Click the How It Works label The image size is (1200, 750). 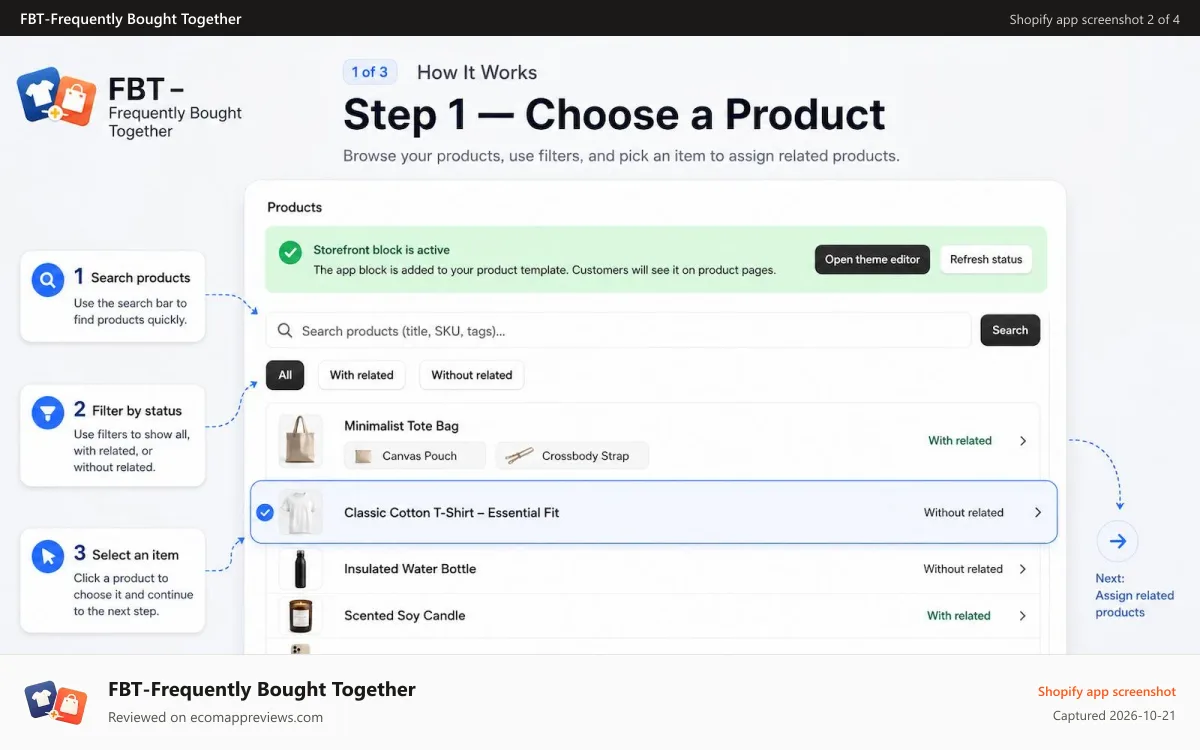point(477,72)
